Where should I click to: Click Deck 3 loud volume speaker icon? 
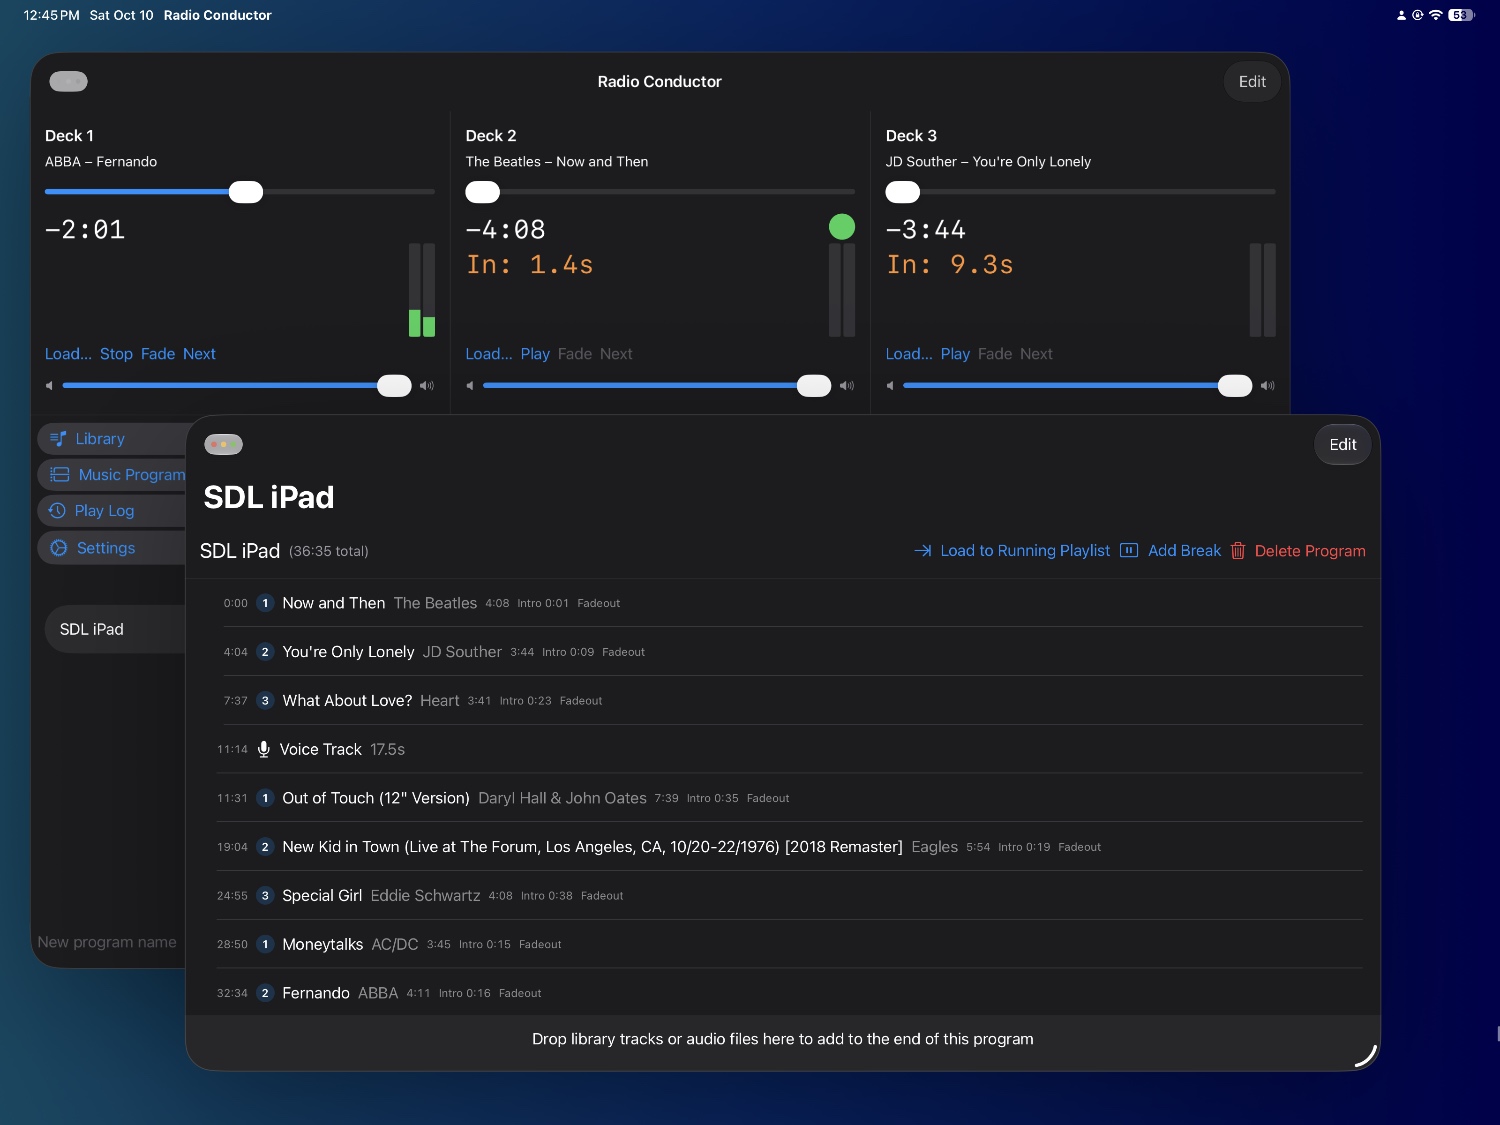pos(1268,386)
